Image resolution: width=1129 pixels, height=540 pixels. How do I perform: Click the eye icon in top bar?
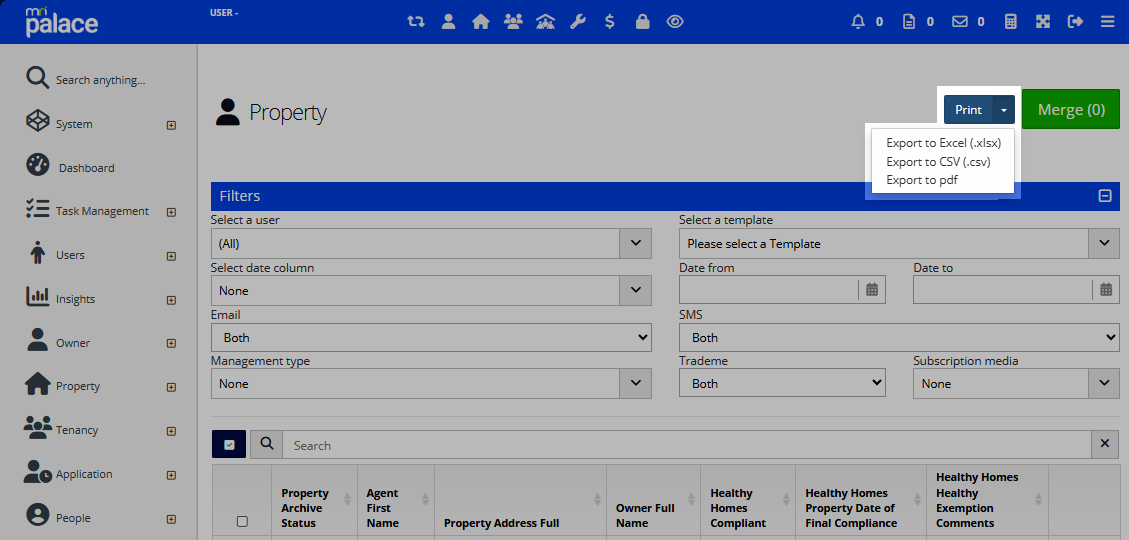[x=675, y=22]
